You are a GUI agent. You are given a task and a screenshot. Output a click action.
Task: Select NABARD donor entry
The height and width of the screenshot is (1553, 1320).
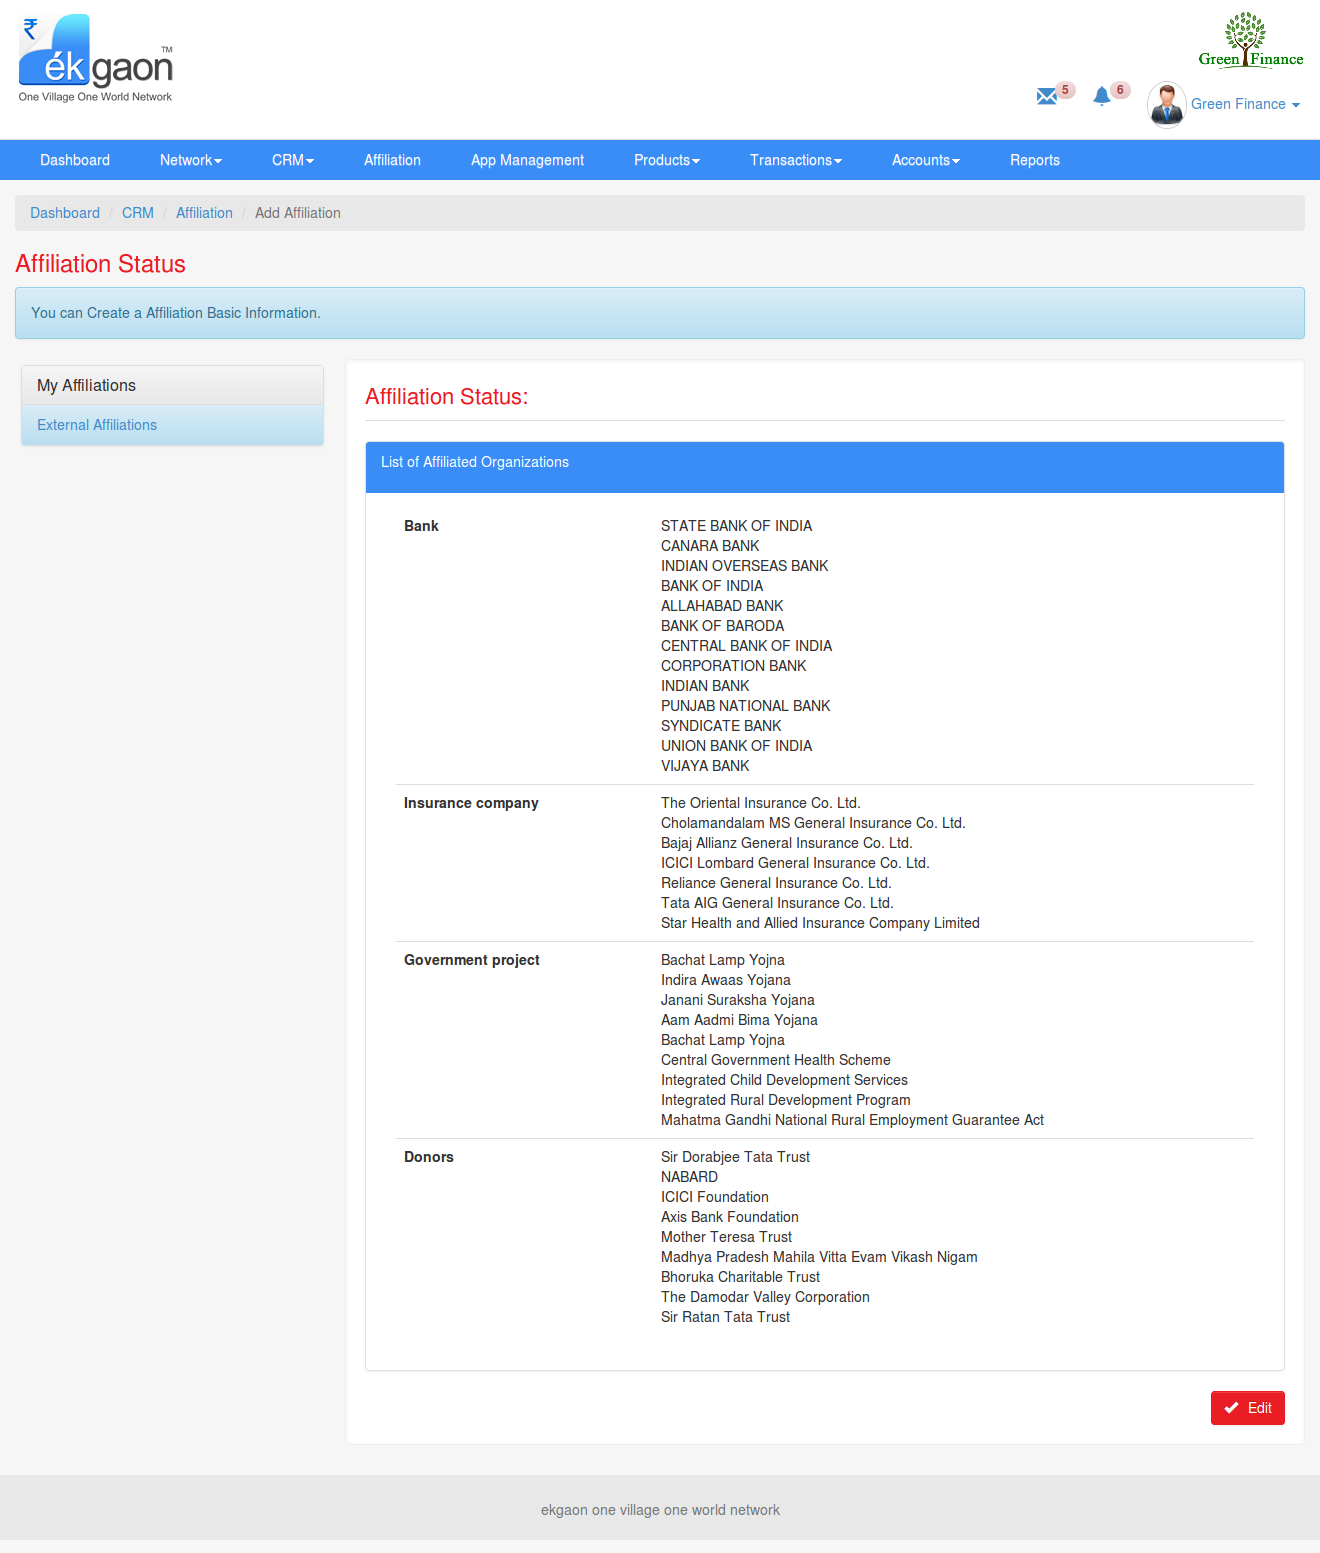coord(689,1177)
